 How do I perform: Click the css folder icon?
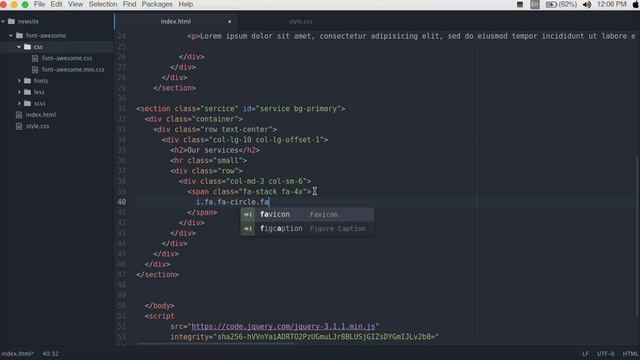point(27,47)
